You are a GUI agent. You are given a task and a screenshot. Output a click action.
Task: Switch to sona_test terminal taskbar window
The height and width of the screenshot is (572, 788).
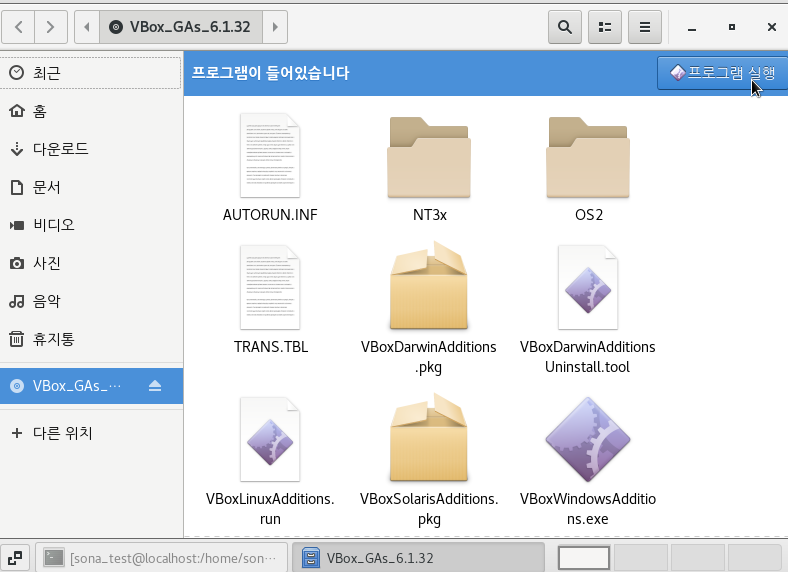tap(161, 558)
